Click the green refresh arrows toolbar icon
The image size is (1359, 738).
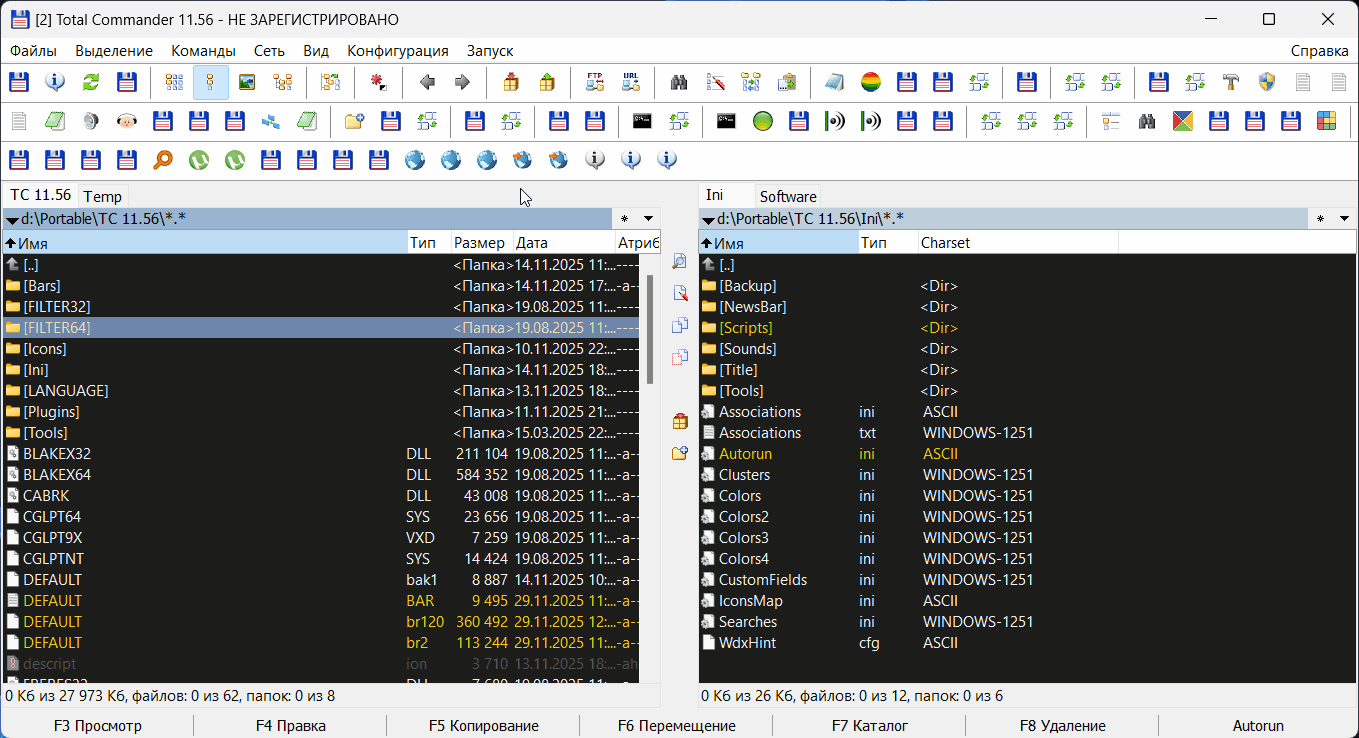(91, 82)
